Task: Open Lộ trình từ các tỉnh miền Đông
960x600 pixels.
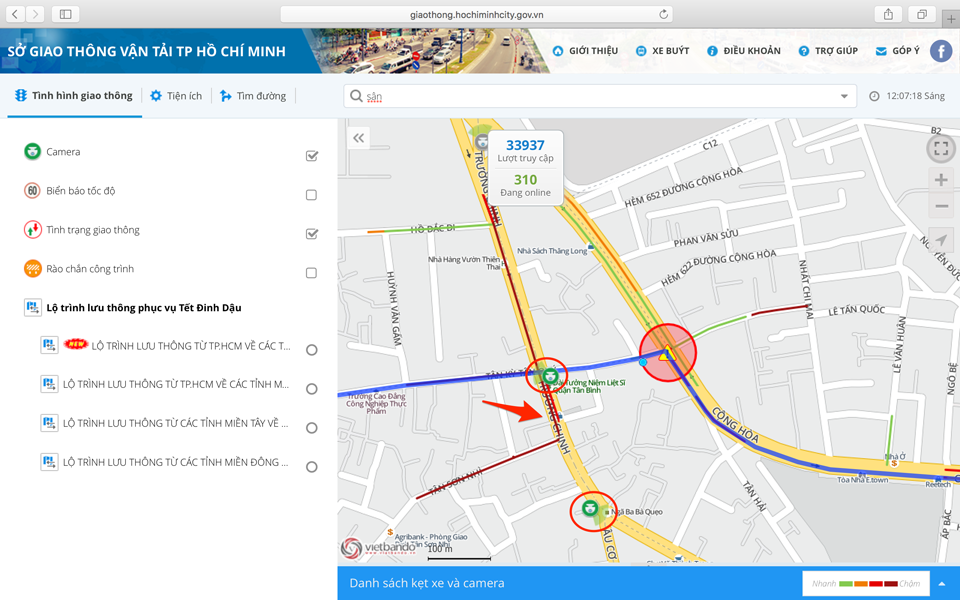Action: click(x=176, y=462)
